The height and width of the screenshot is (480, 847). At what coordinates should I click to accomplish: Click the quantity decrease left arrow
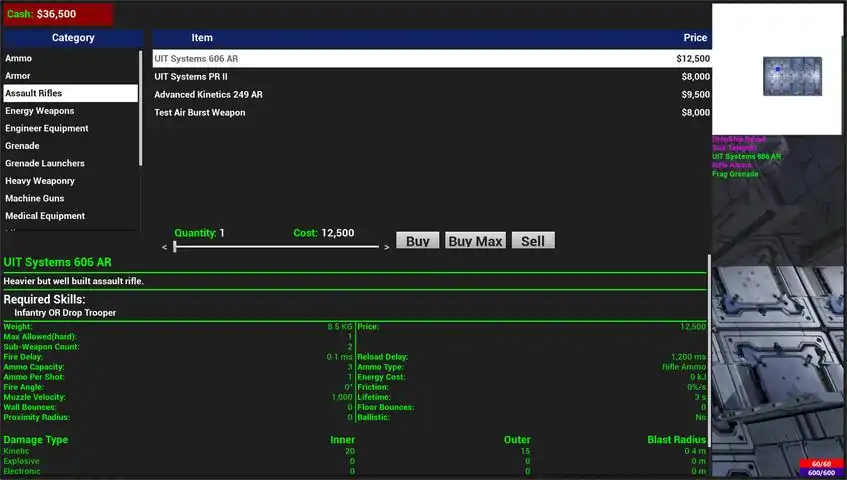[x=165, y=247]
